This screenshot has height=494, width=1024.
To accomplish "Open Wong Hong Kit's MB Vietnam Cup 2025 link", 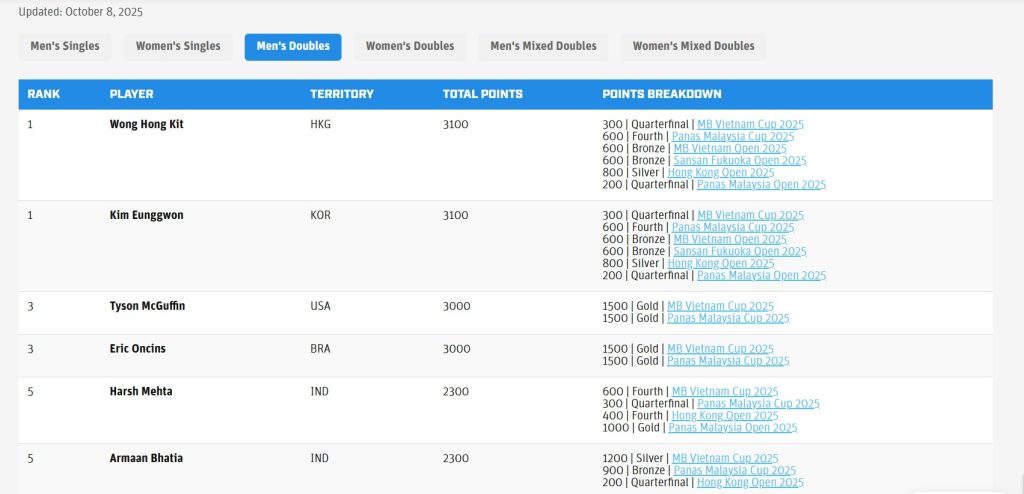I will pos(750,125).
